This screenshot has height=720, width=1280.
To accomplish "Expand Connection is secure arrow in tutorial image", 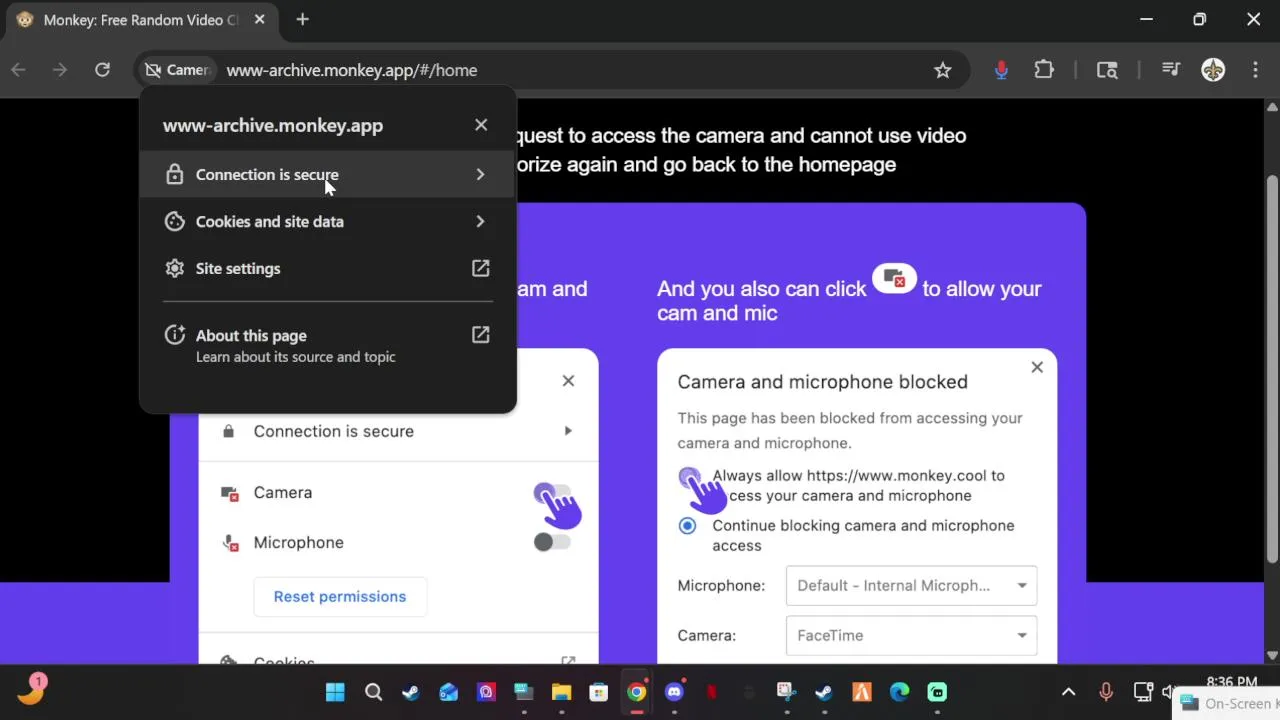I will point(568,431).
